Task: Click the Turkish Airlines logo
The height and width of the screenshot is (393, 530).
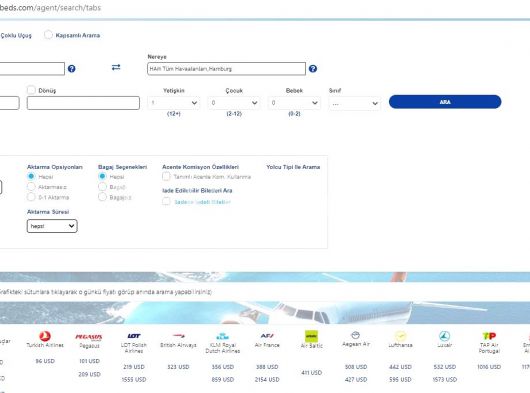Action: (x=45, y=336)
